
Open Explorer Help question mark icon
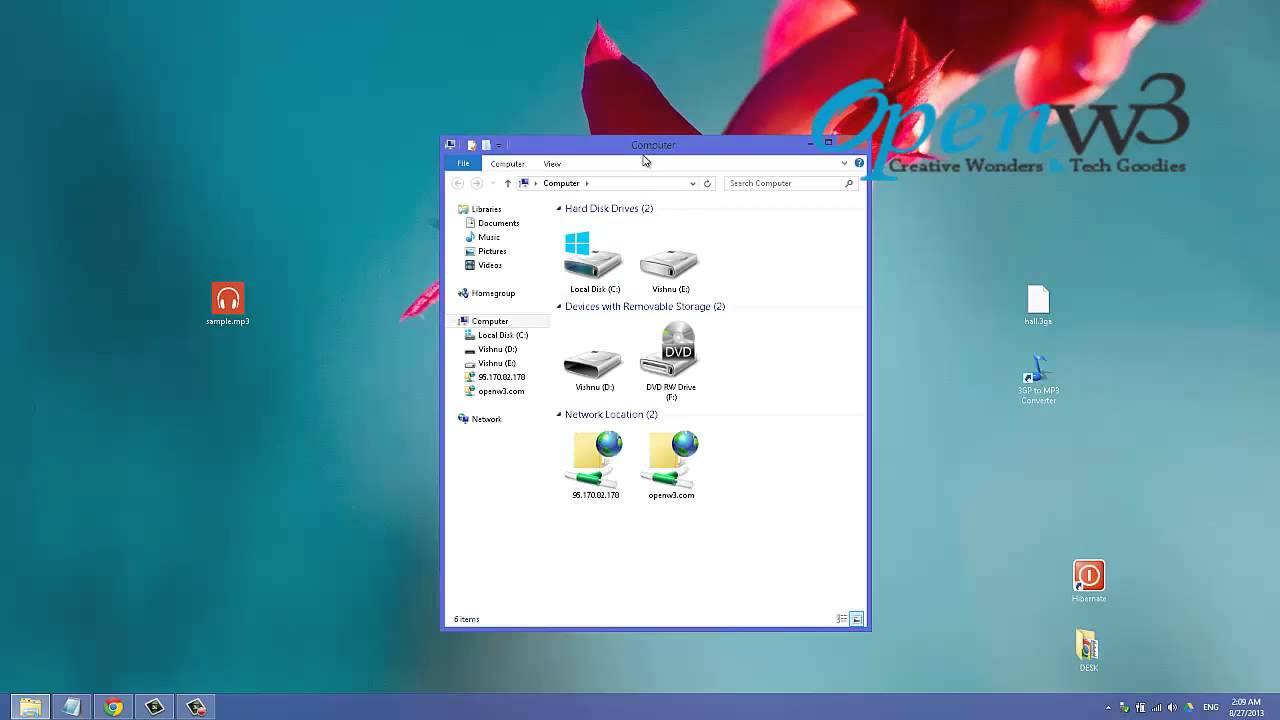point(859,163)
